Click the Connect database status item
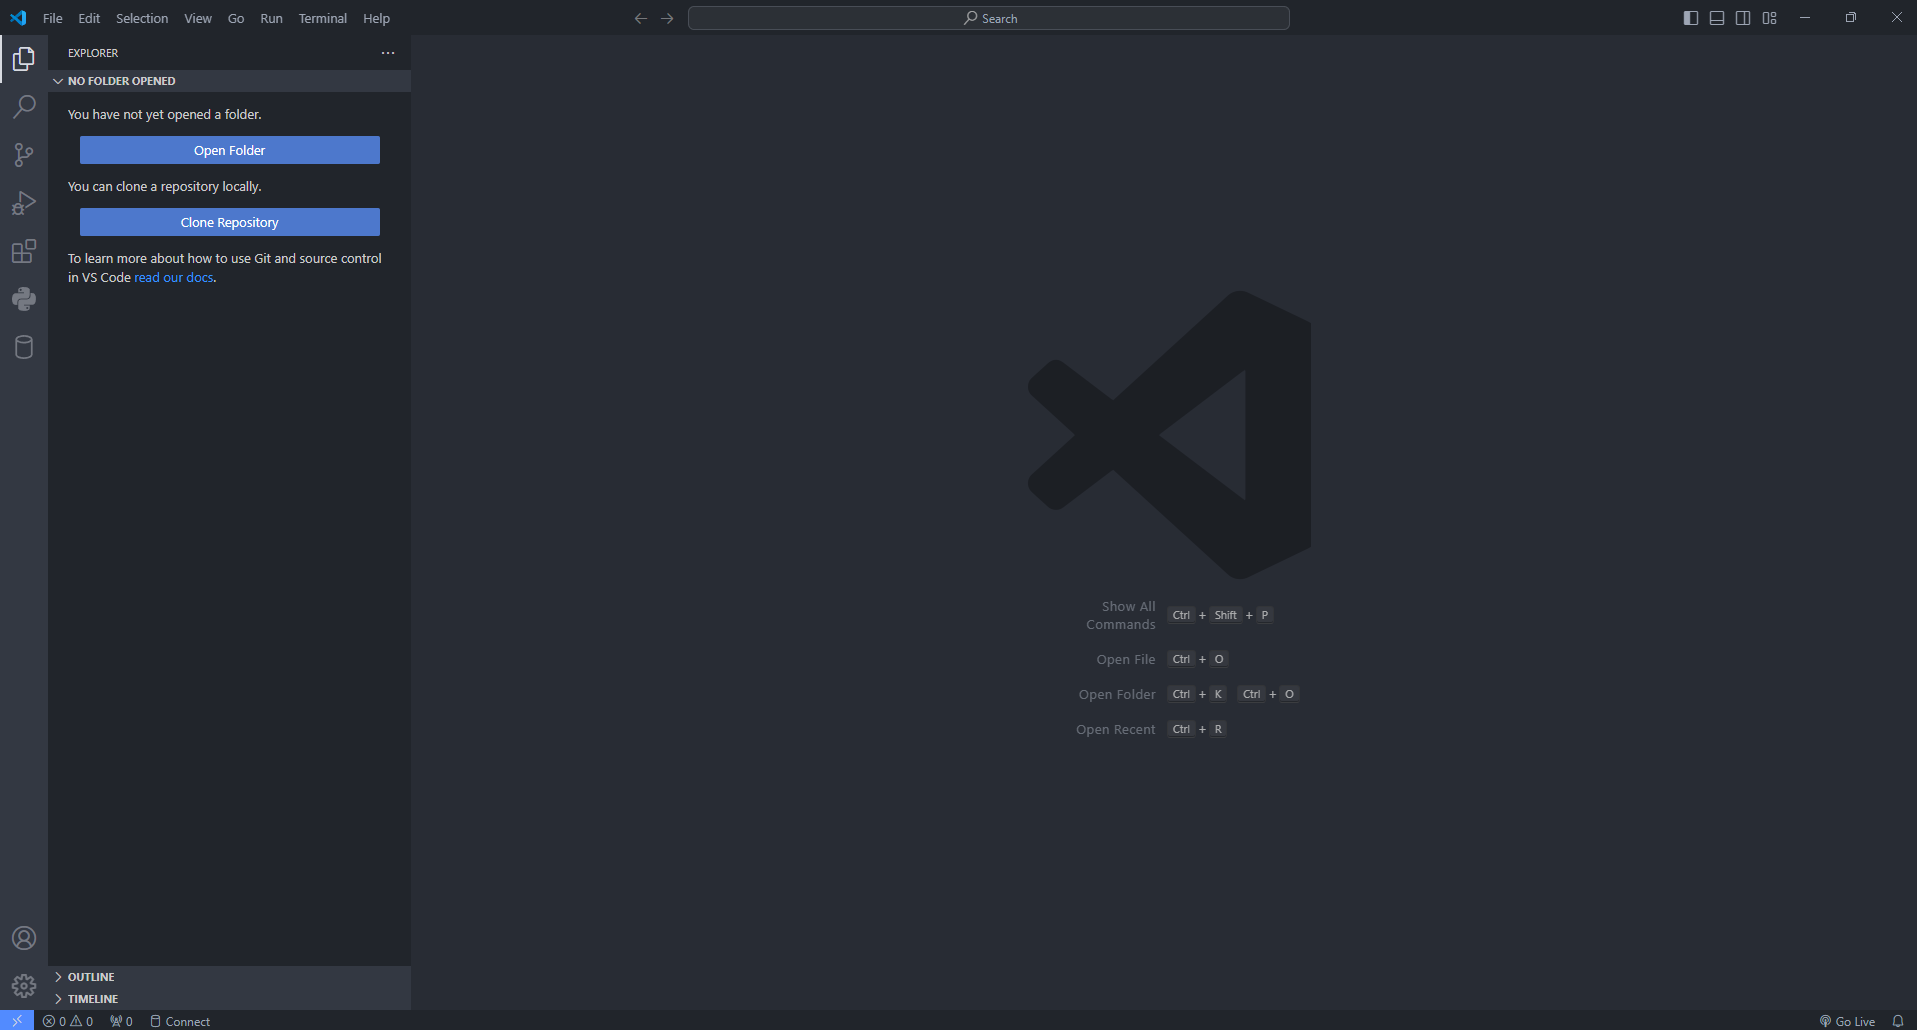 (x=180, y=1021)
